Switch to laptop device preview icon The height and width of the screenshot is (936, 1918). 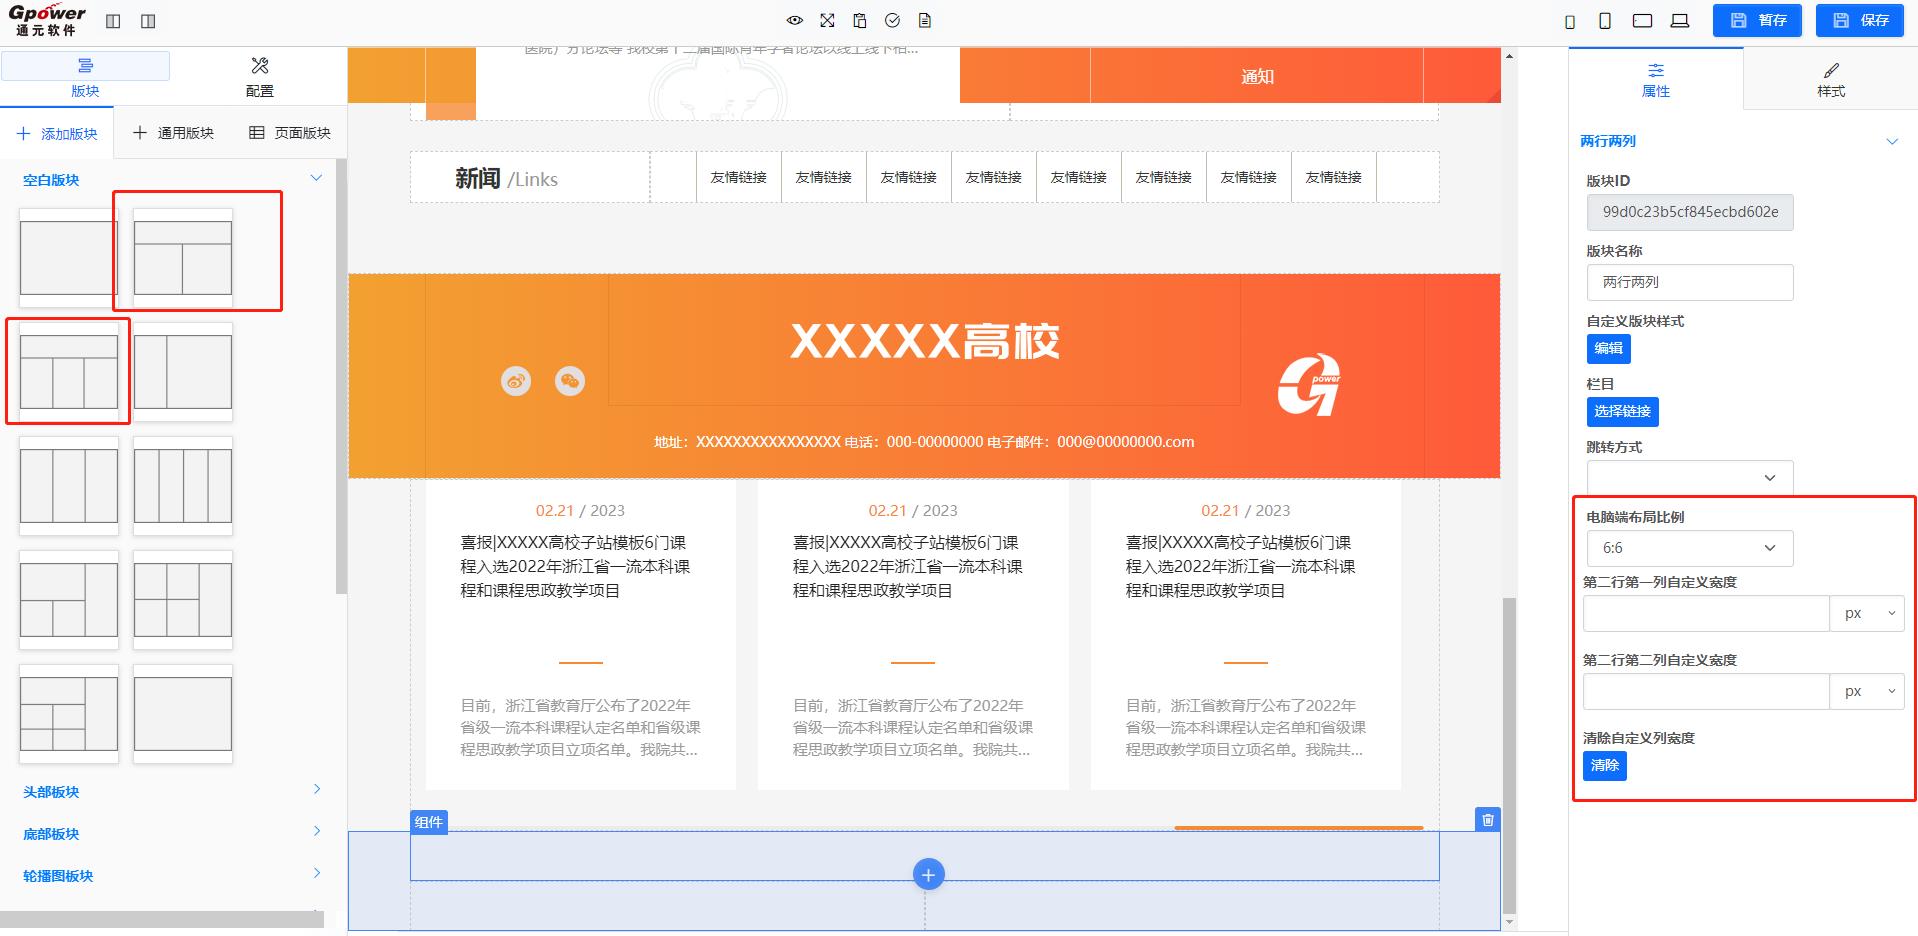click(x=1680, y=21)
